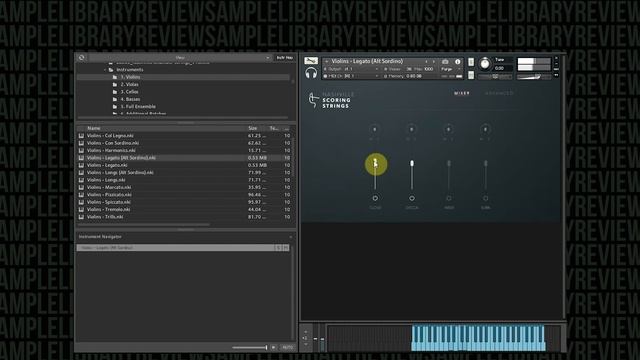Click the Decca mic pan knob
Screen dimensions: 640x360
point(411,129)
